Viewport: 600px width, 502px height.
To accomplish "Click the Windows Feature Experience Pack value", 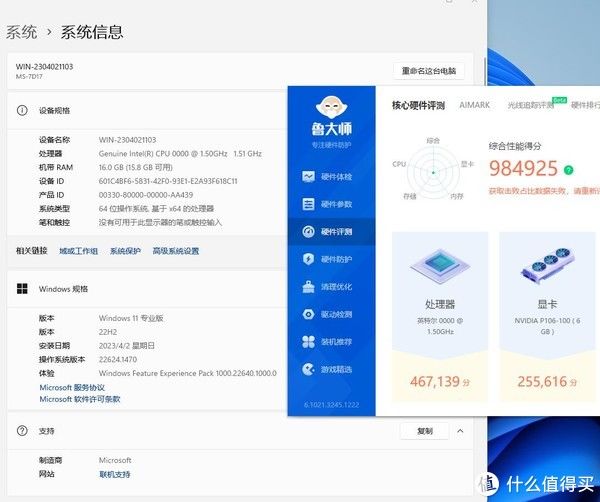I will [188, 373].
